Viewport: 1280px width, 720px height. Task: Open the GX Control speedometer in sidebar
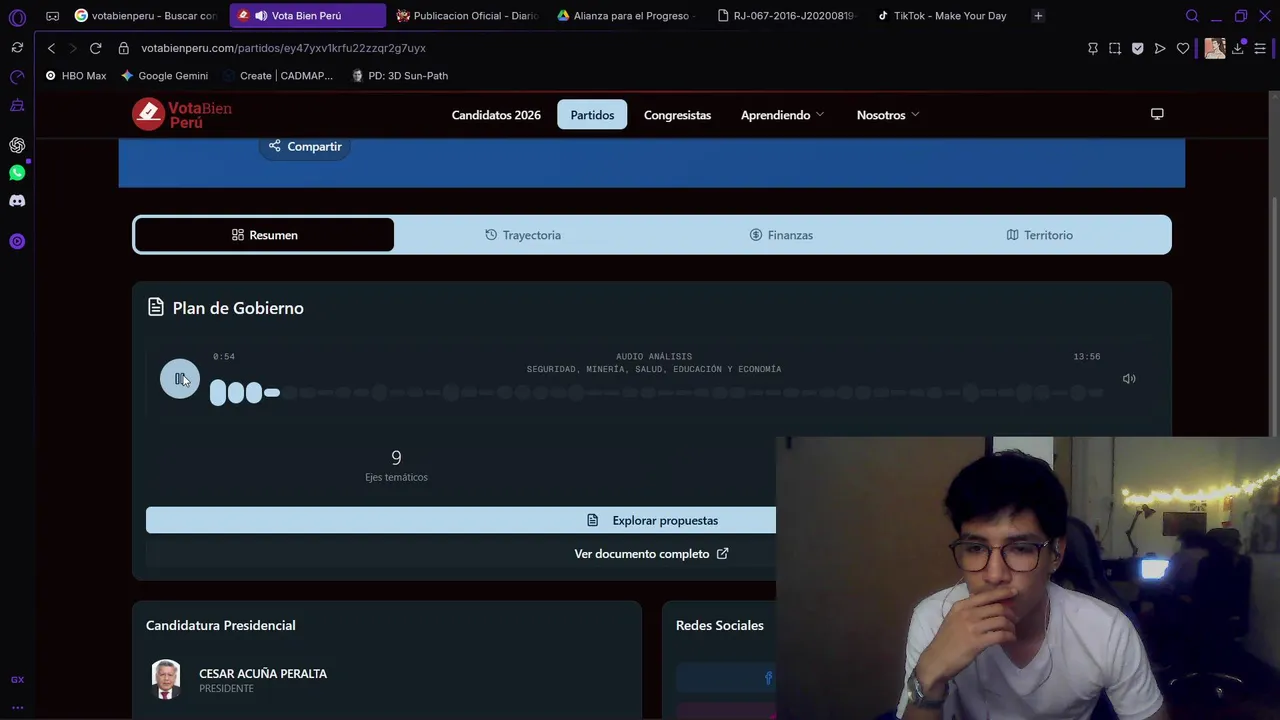tap(17, 77)
